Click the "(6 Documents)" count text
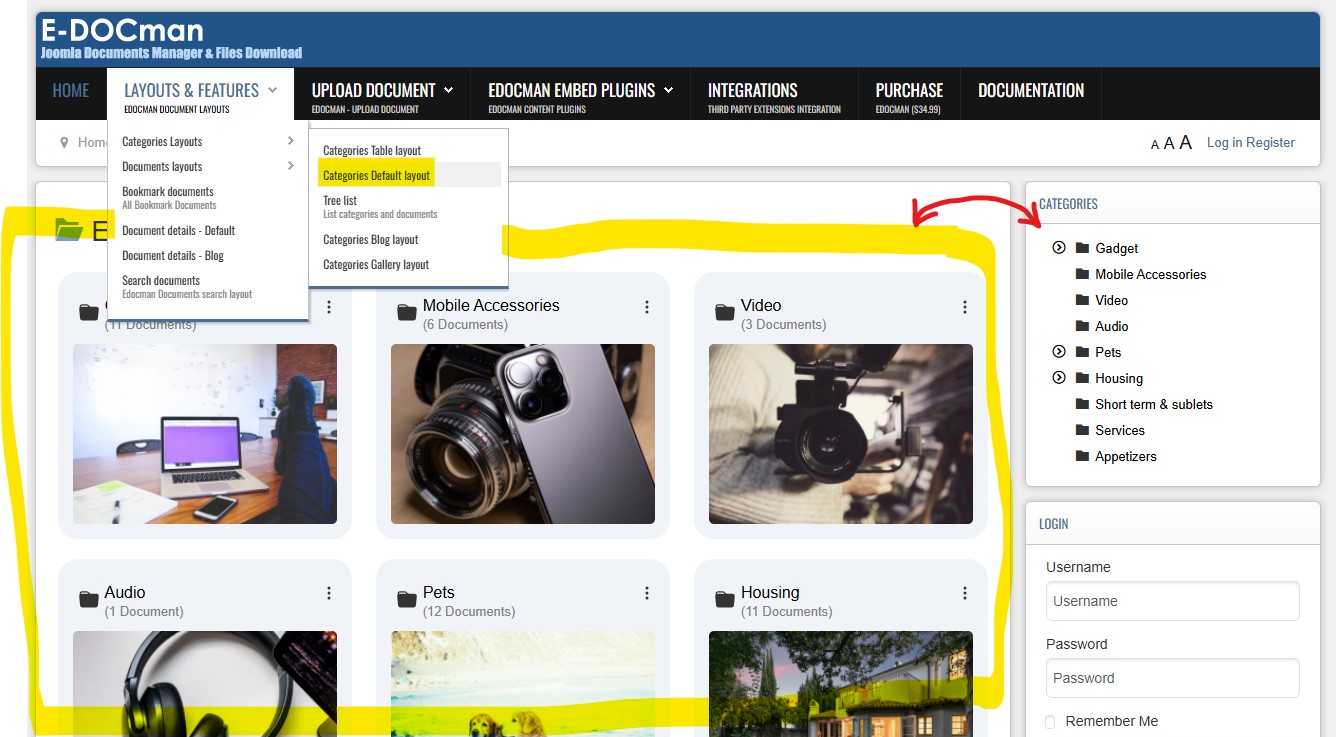This screenshot has height=737, width=1336. (465, 325)
